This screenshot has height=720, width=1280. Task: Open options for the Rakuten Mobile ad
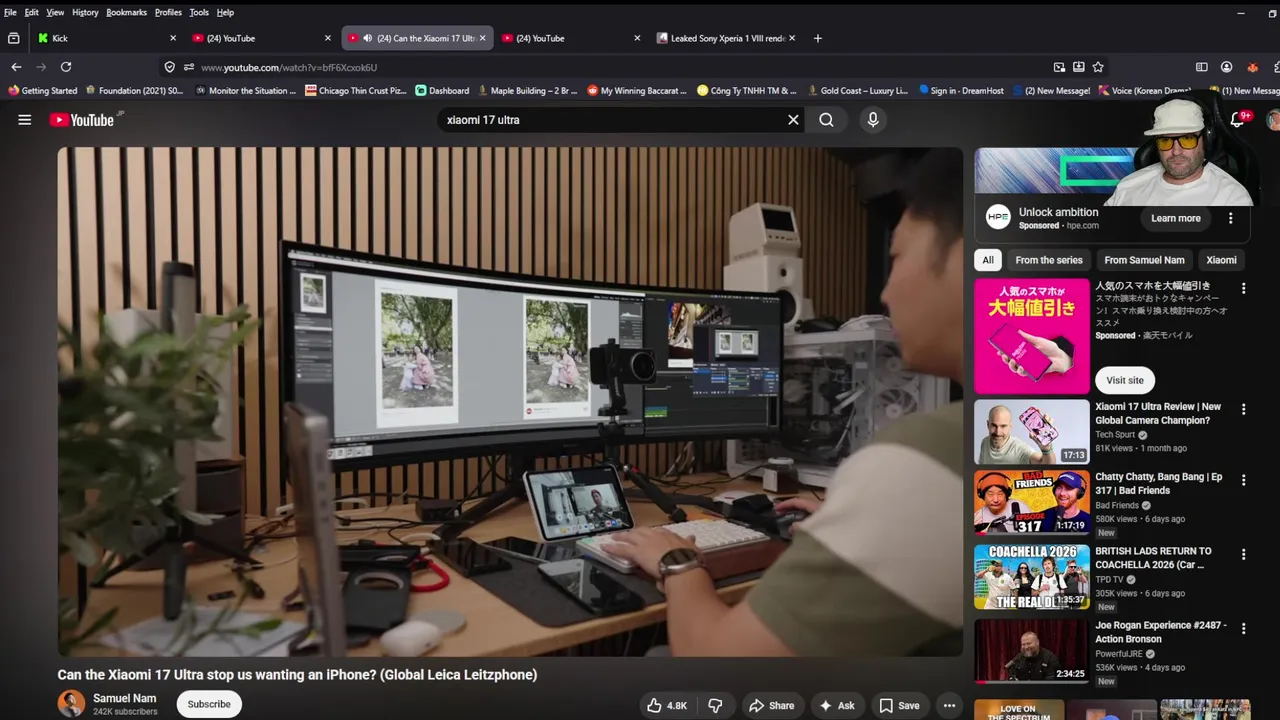coord(1243,288)
